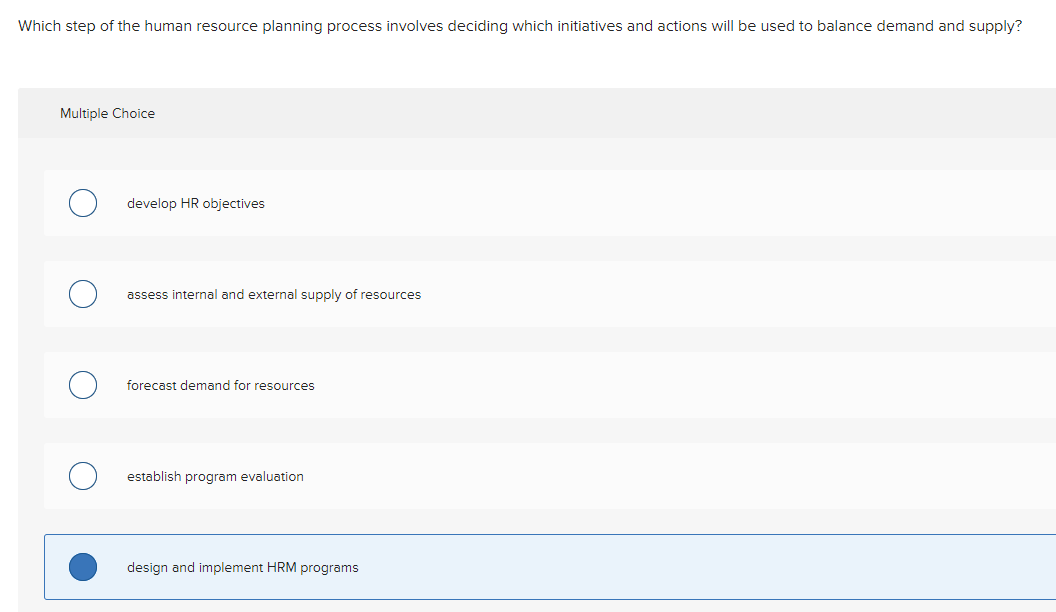The width and height of the screenshot is (1056, 612).
Task: Click the third answer option row
Action: [x=500, y=385]
